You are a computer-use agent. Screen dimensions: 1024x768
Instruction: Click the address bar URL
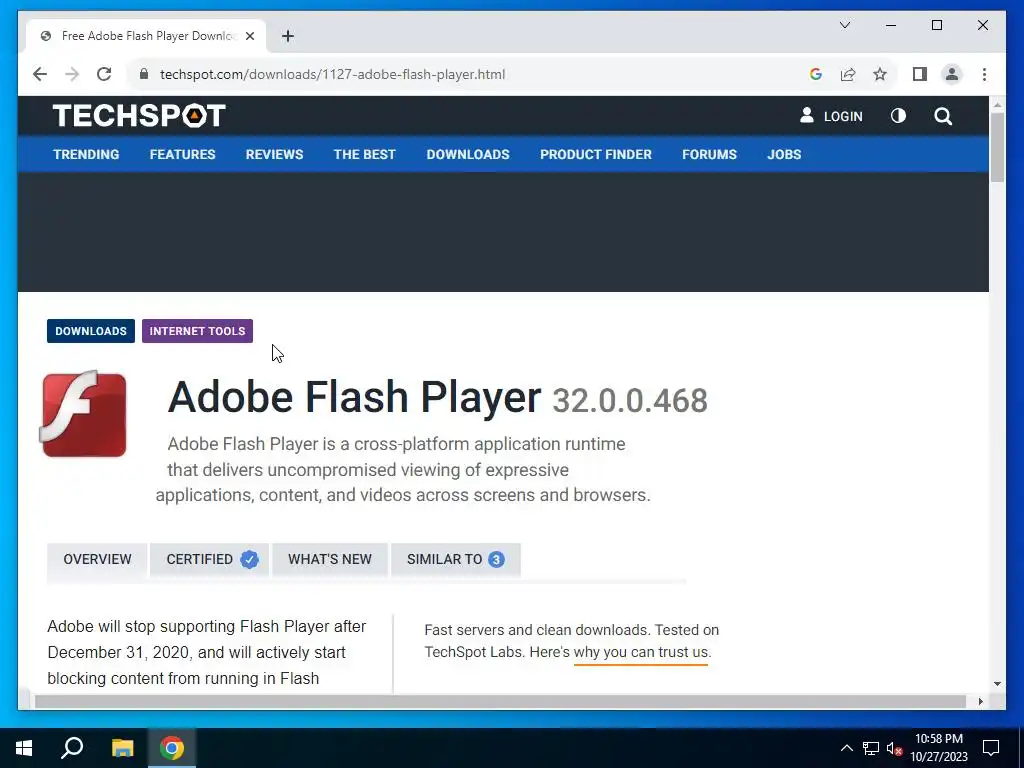pos(332,74)
